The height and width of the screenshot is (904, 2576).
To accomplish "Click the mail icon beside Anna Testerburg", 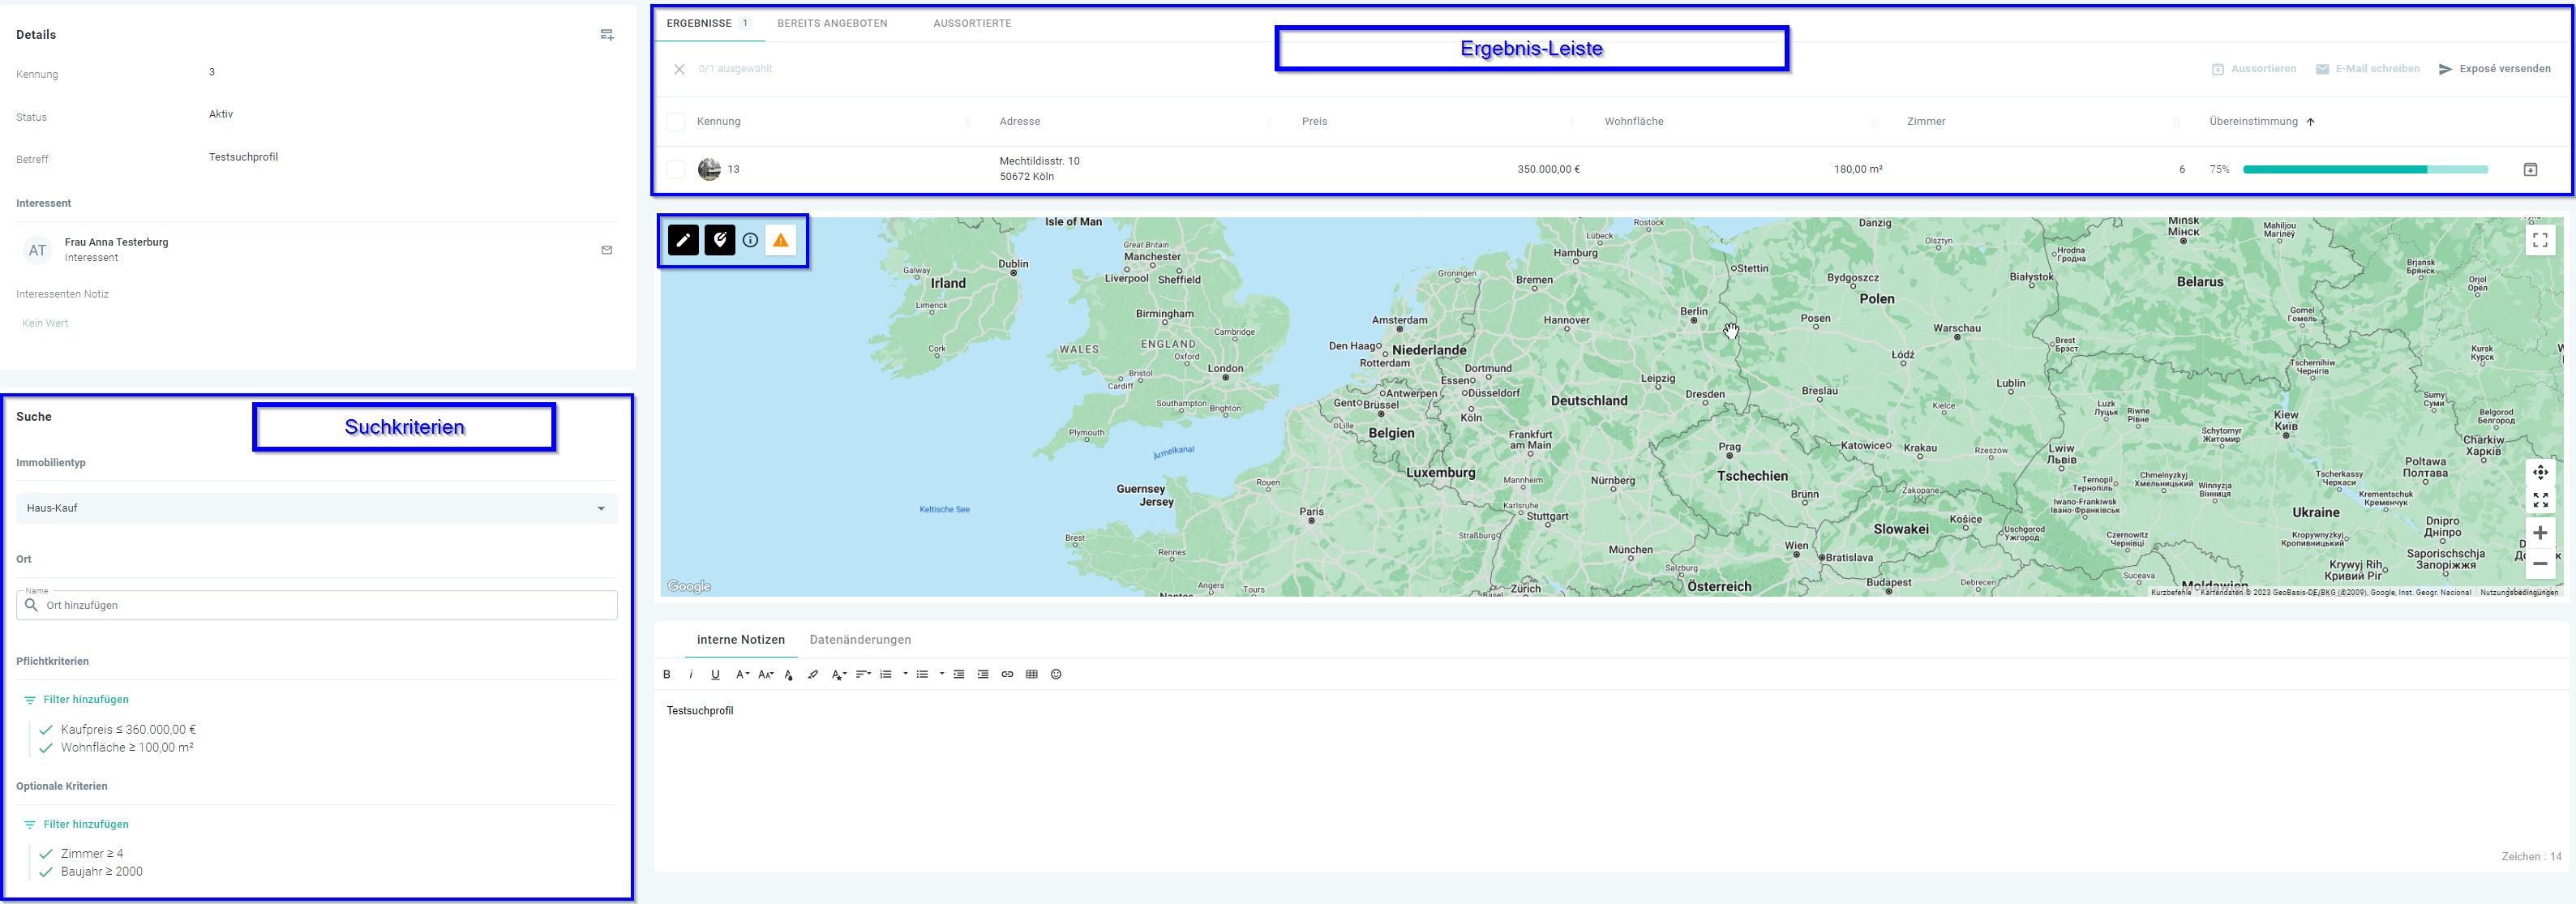I will point(606,250).
